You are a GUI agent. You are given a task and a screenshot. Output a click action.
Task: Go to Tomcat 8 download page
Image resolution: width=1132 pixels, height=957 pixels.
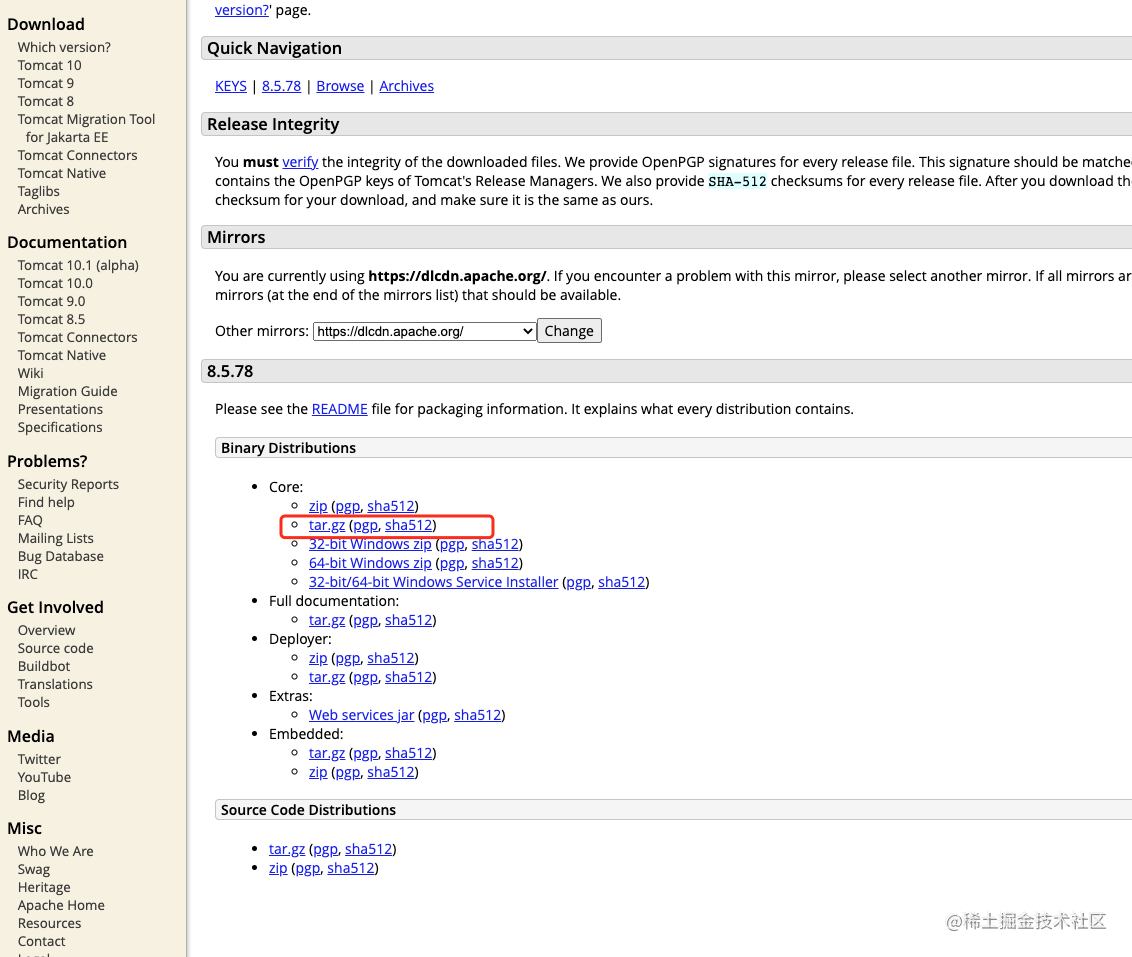pos(46,102)
